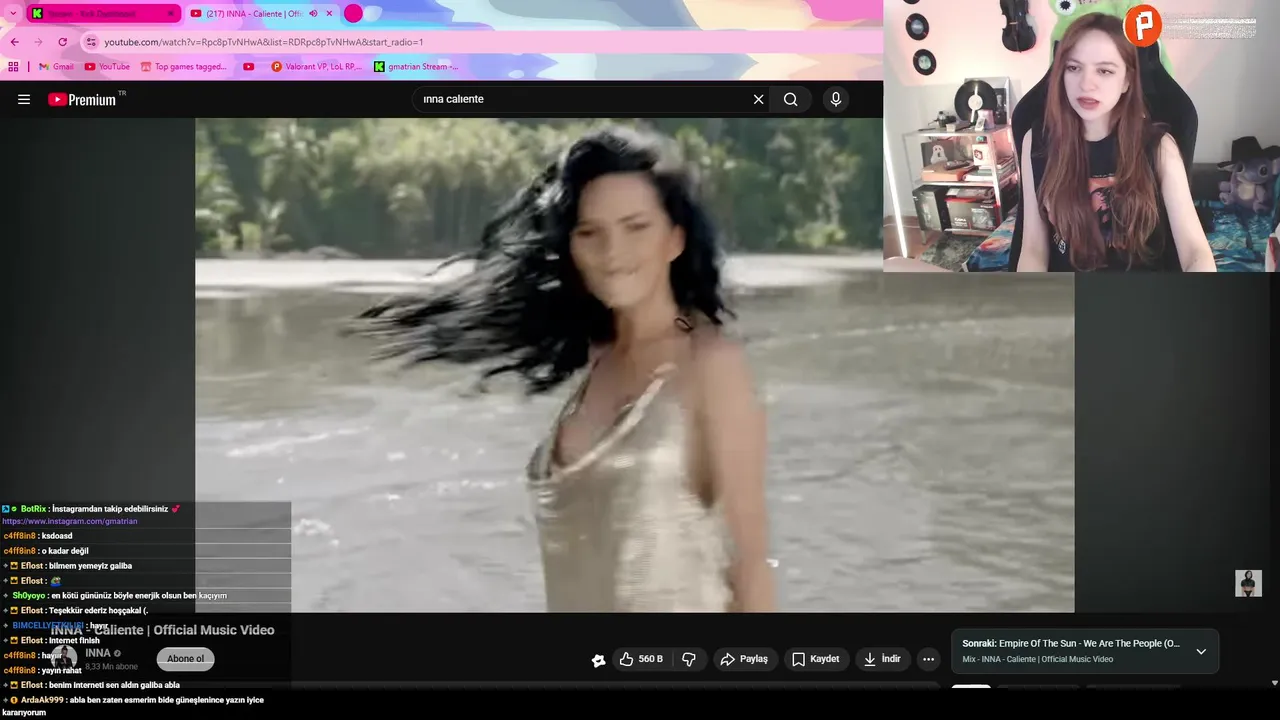Viewport: 1280px width, 720px height.
Task: Mute audio icon on YouTube tab
Action: 313,13
